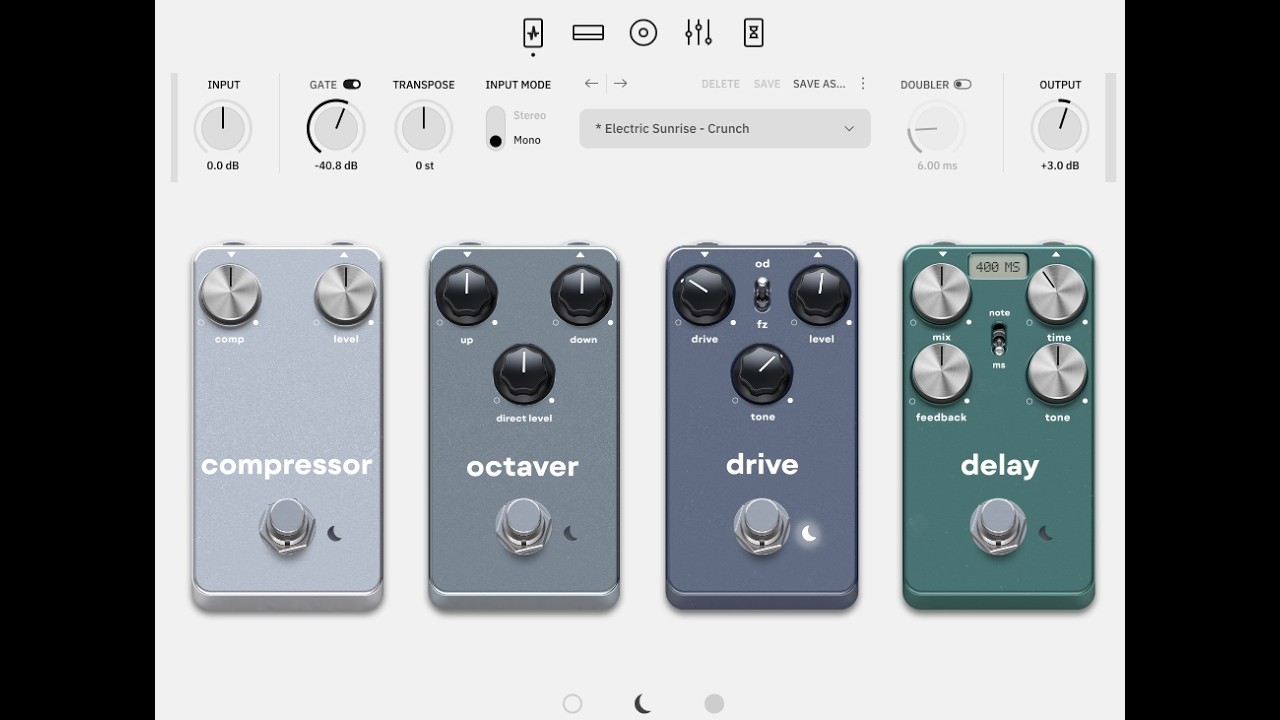Select Stereo input mode
1280x720 pixels.
tap(529, 116)
